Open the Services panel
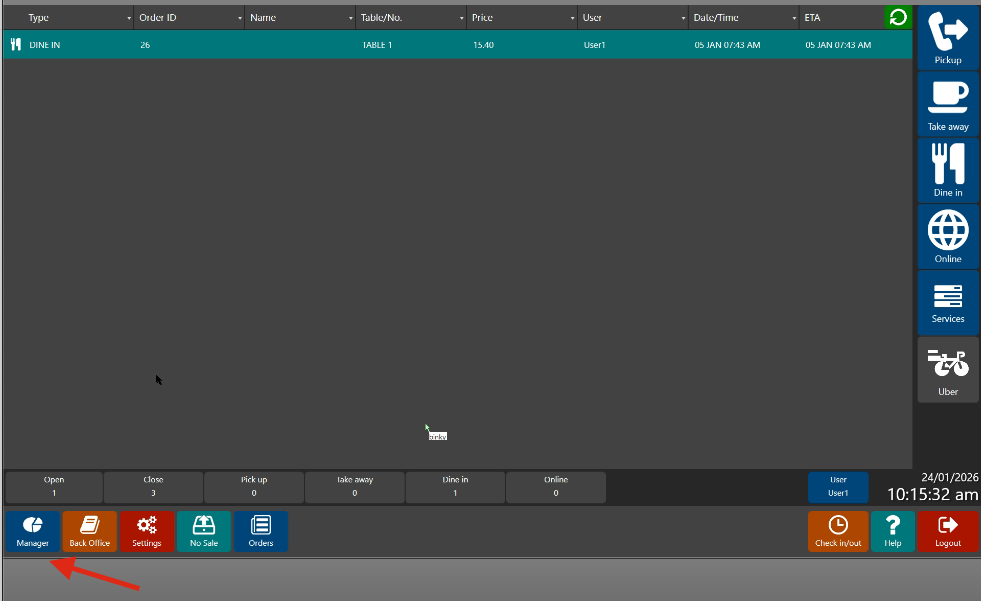This screenshot has height=601, width=981. (x=948, y=303)
